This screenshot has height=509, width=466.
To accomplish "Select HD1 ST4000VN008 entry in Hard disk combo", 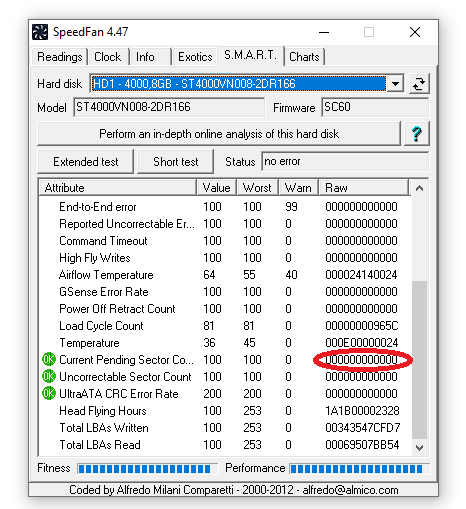I will [239, 84].
